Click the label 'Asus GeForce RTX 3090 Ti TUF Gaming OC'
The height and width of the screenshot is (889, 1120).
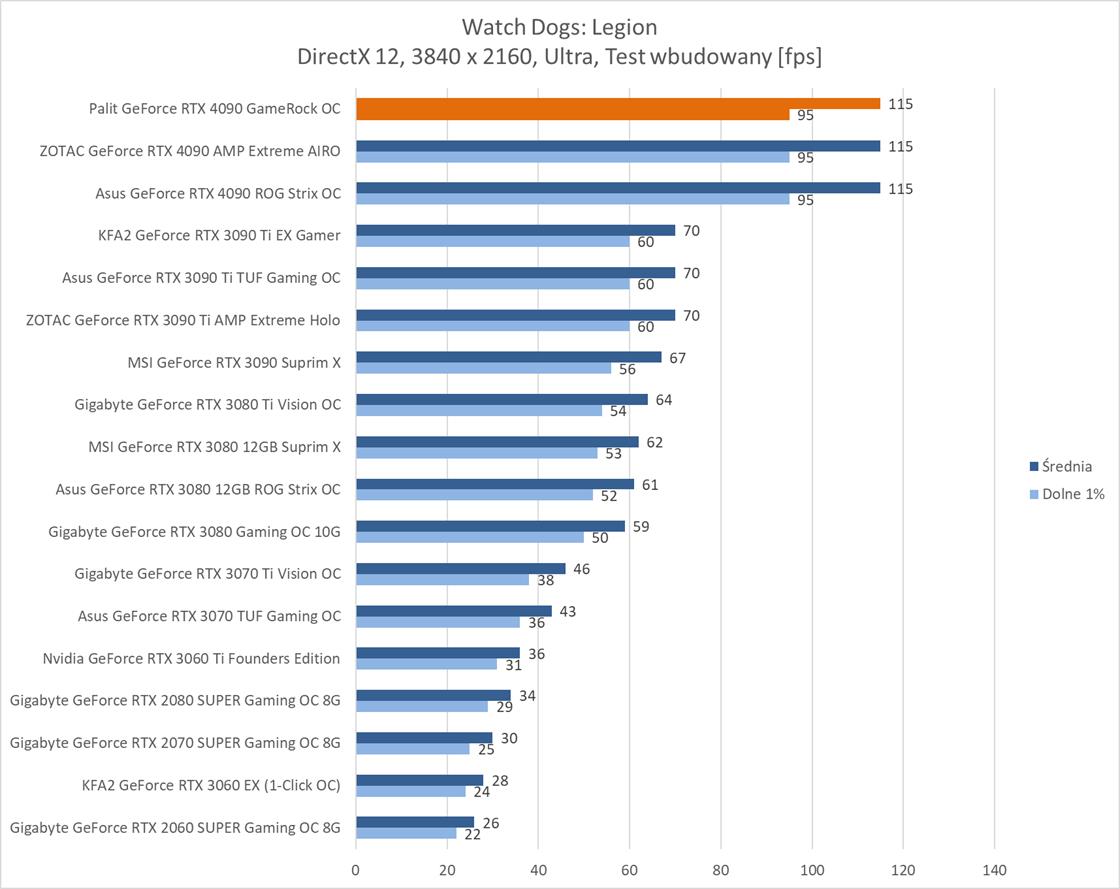click(201, 278)
